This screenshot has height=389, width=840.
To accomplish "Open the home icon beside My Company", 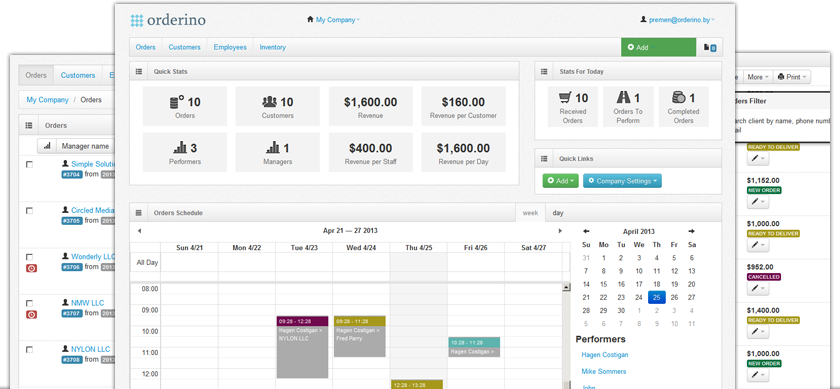I will [x=310, y=19].
